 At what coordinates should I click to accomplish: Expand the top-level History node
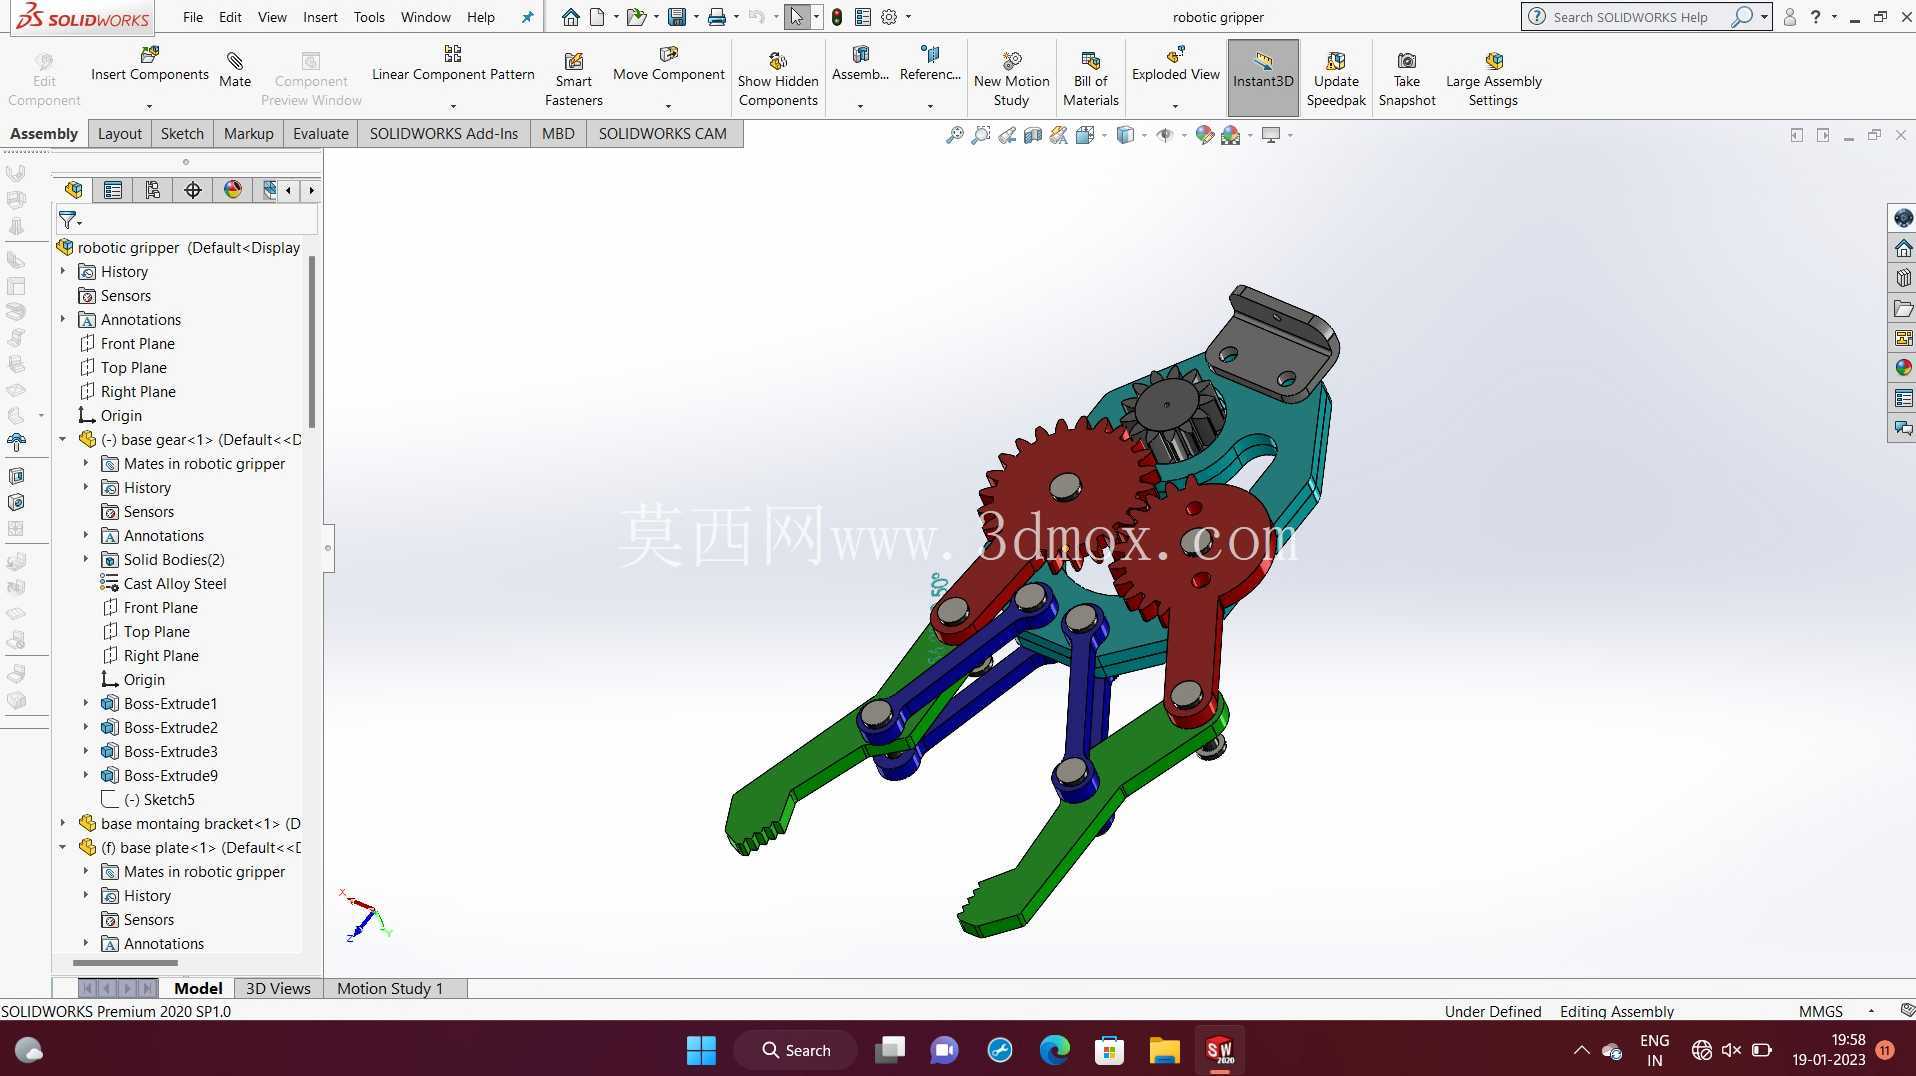(63, 271)
